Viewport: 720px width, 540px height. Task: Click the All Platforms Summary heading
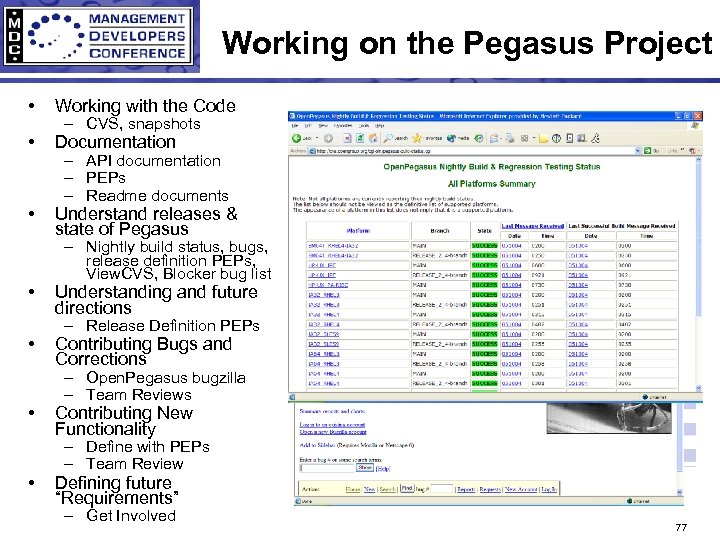coord(492,184)
